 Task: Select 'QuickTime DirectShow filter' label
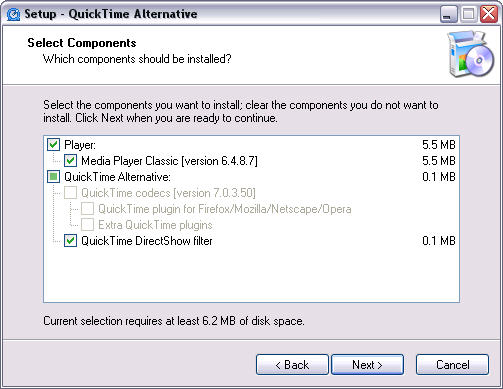coord(147,241)
